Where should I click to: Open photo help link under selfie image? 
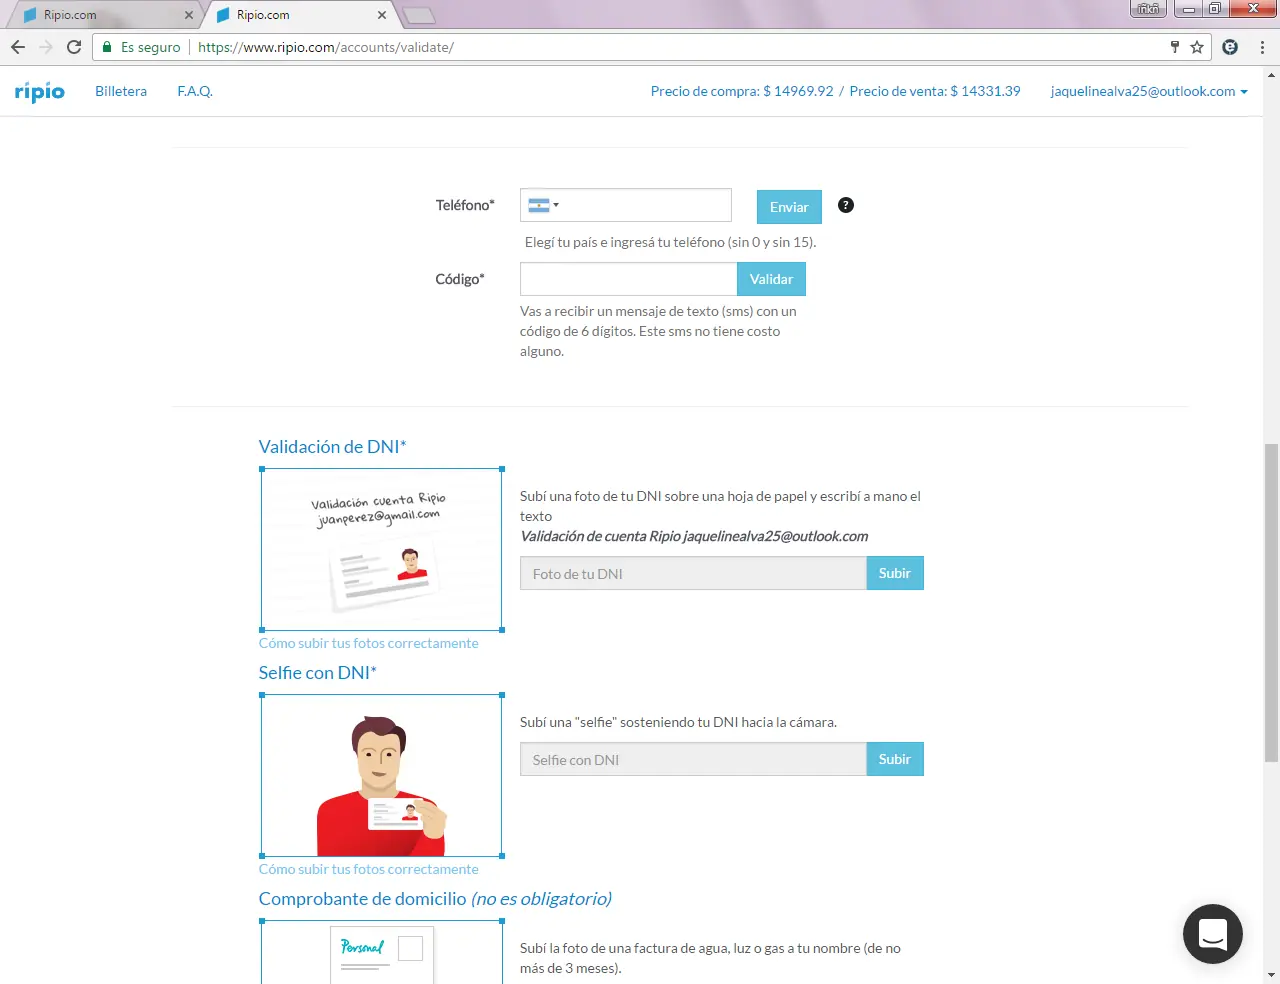pos(368,869)
